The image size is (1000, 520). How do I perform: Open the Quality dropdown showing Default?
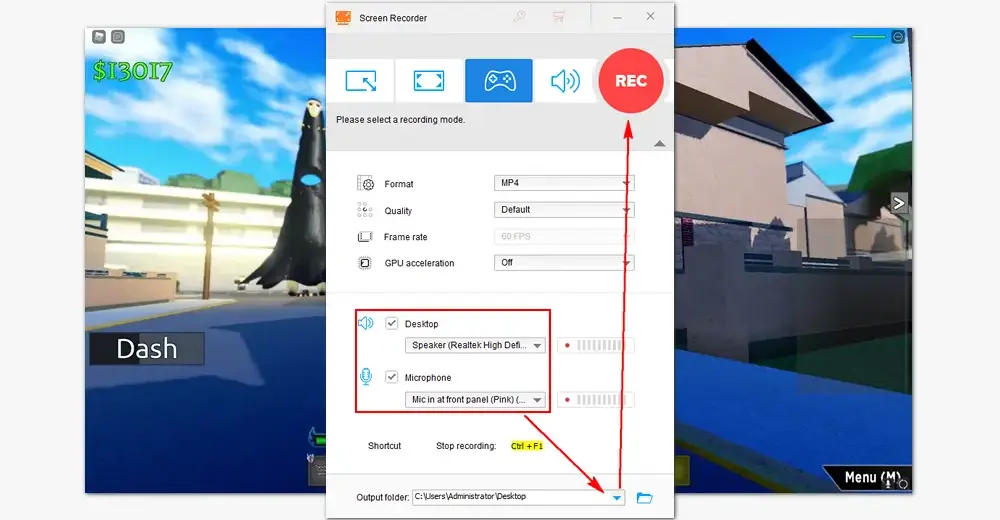[564, 210]
